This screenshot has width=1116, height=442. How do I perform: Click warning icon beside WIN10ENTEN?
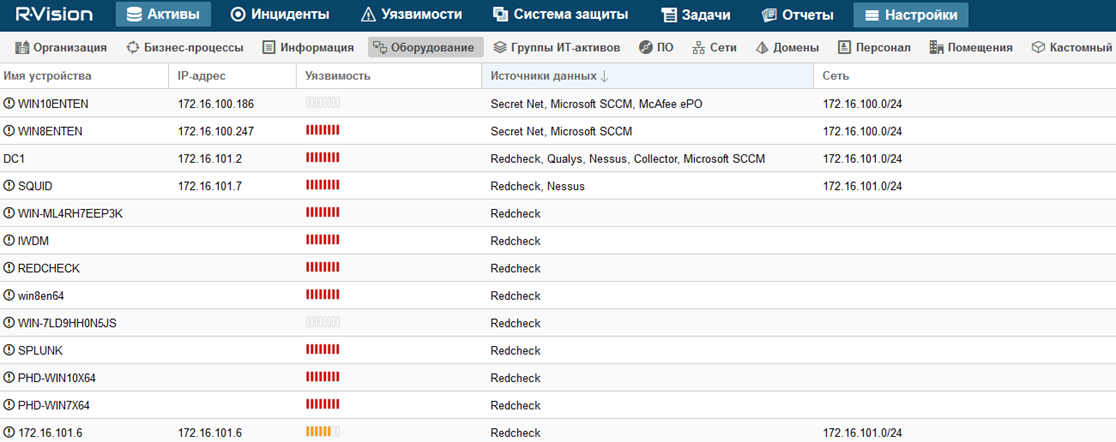tap(9, 104)
